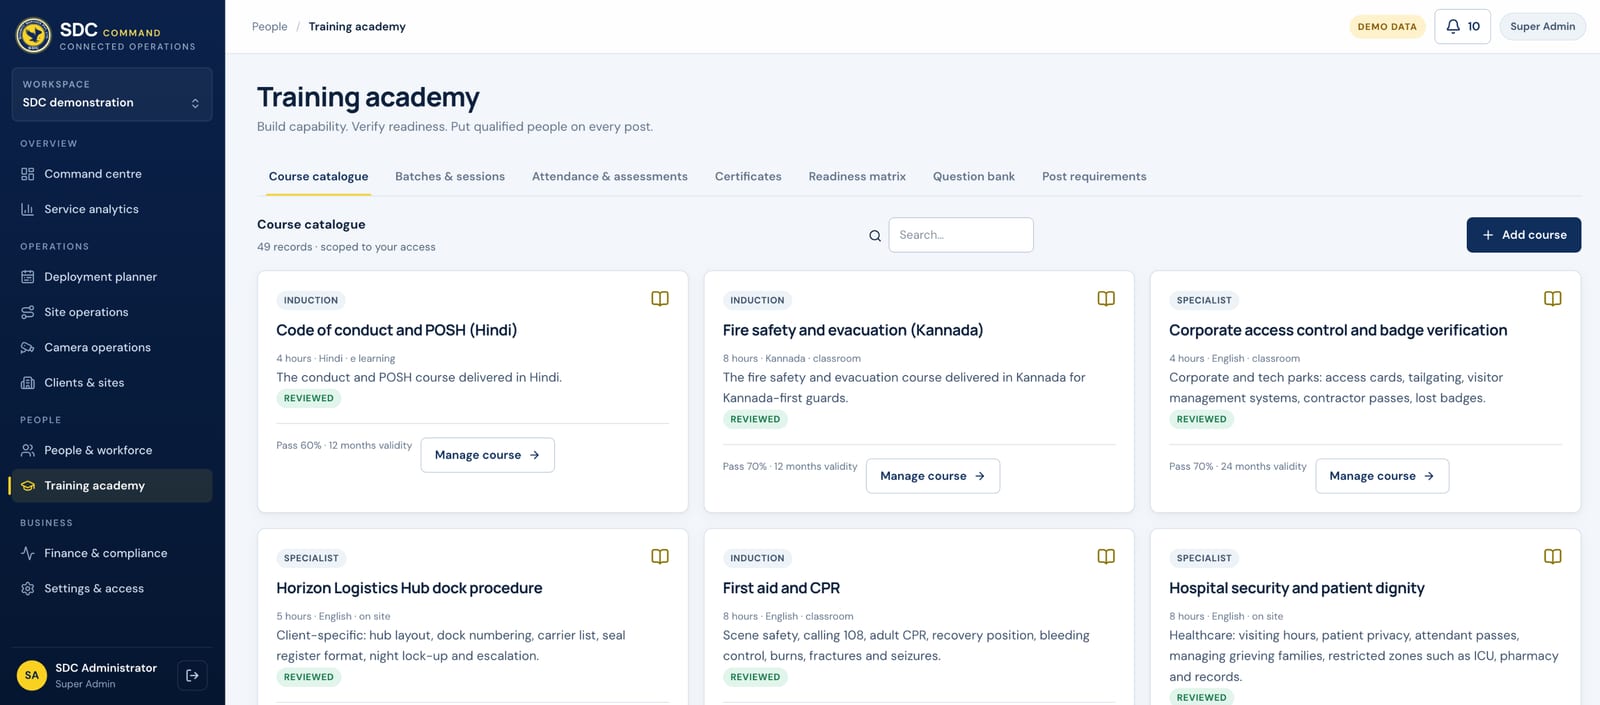Focus the course Search field
The image size is (1600, 705).
[x=961, y=235]
